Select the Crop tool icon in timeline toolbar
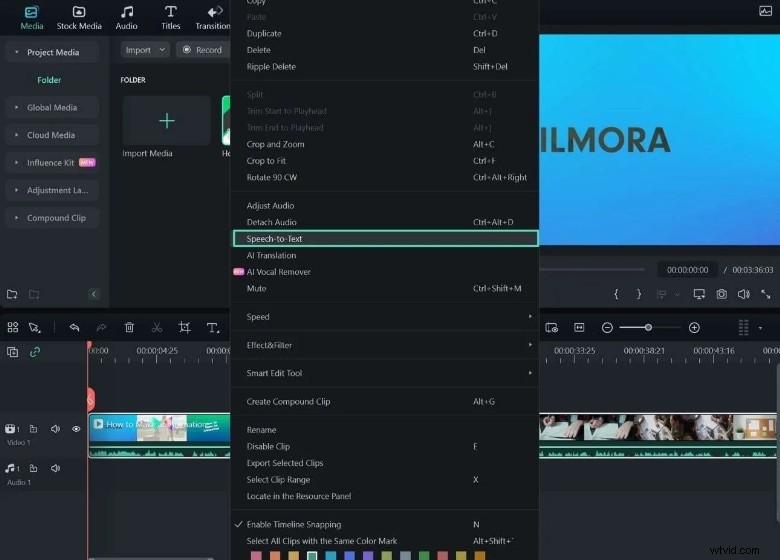Image resolution: width=780 pixels, height=560 pixels. 184,328
